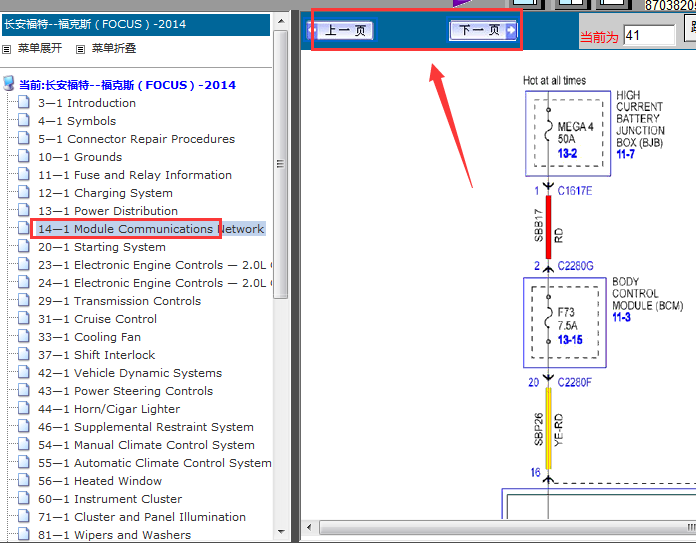Click page icon beside 12—1 Charging System
The image size is (696, 543).
[24, 192]
